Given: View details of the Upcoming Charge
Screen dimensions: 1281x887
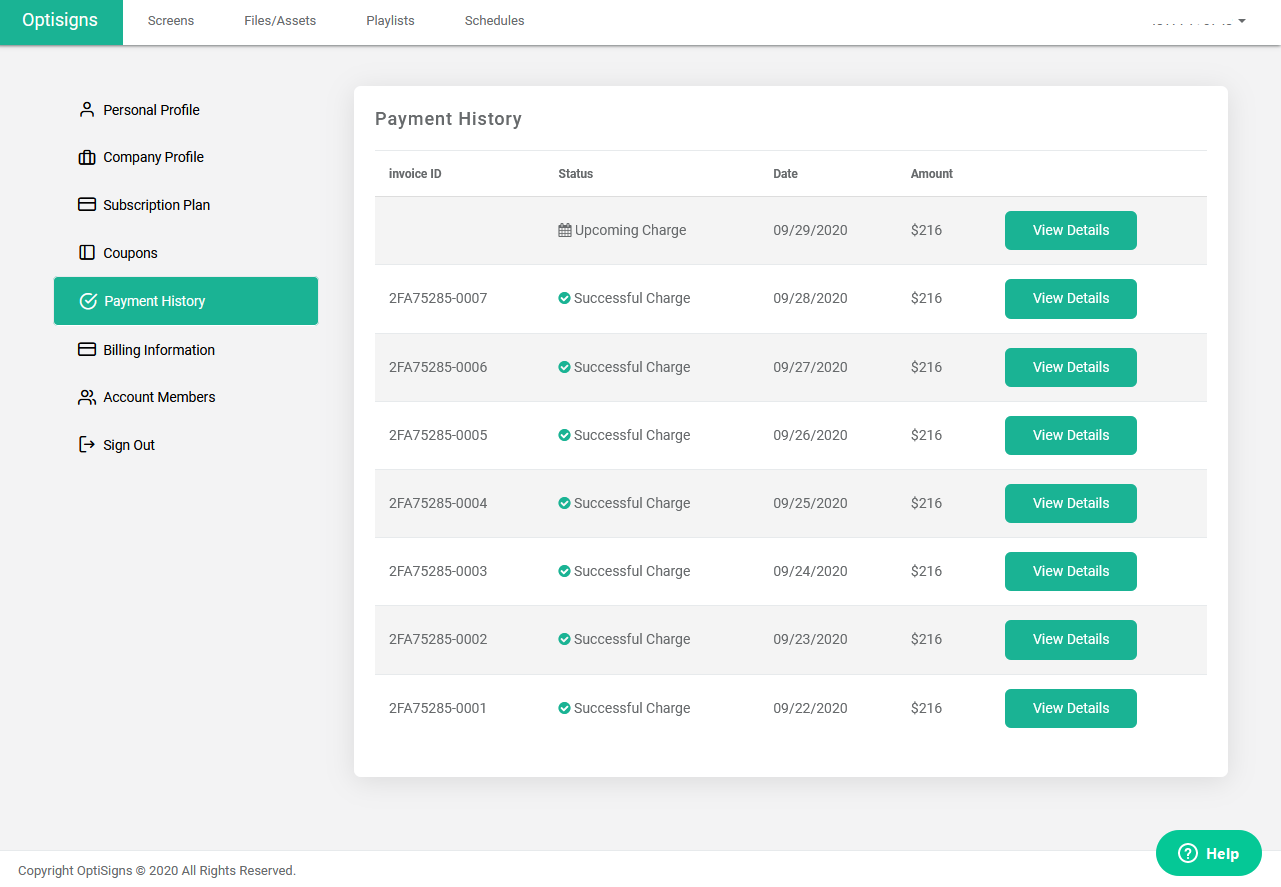Looking at the screenshot, I should pyautogui.click(x=1070, y=230).
